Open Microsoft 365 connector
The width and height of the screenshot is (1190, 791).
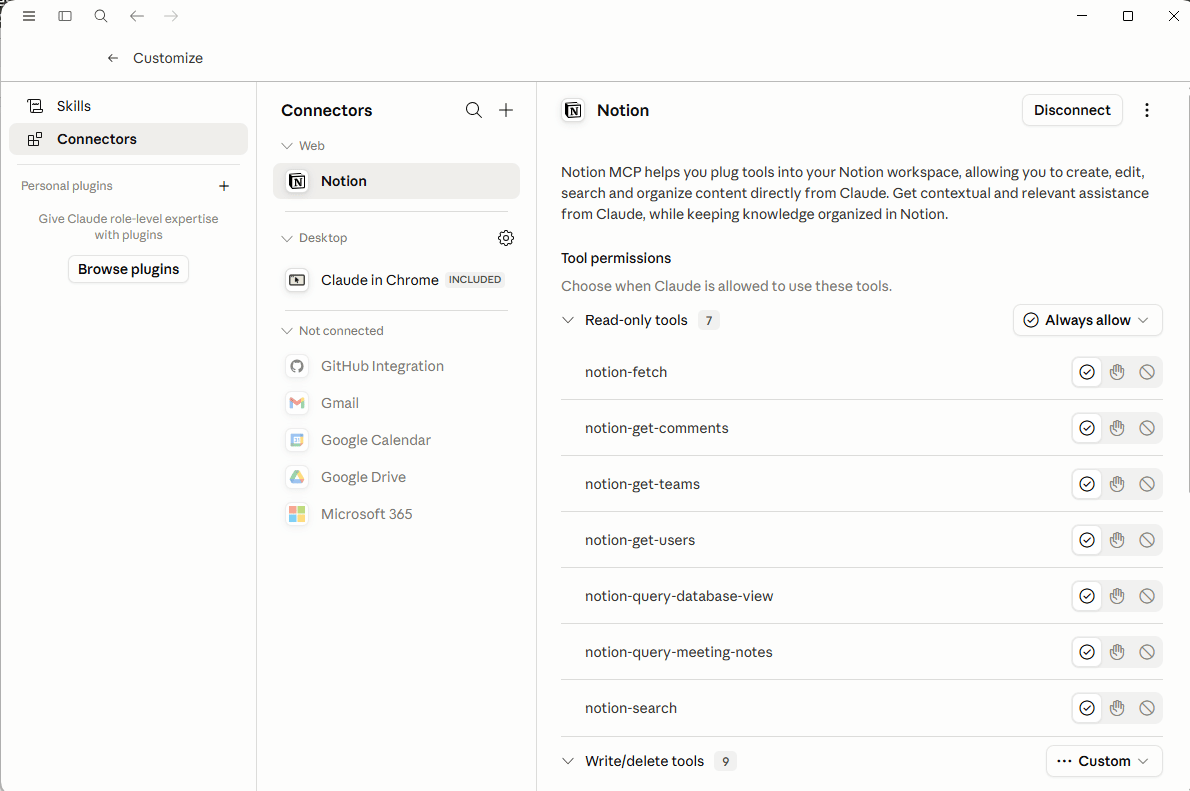pyautogui.click(x=396, y=515)
